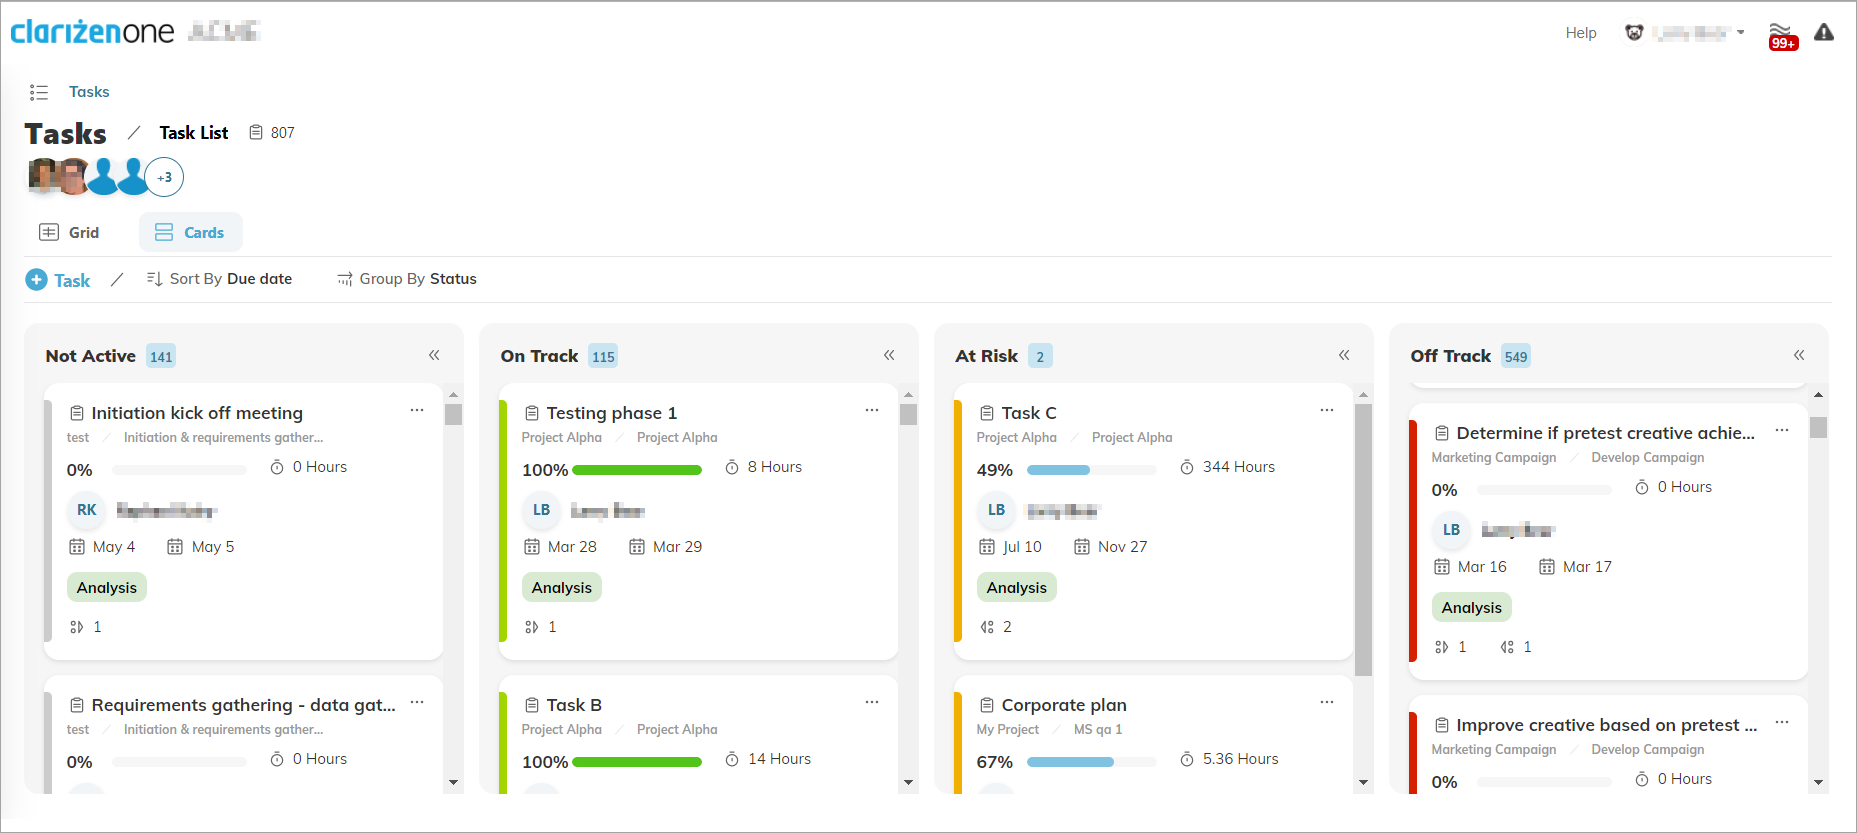
Task: Click the first member photo avatar under Tasks
Action: tap(43, 175)
